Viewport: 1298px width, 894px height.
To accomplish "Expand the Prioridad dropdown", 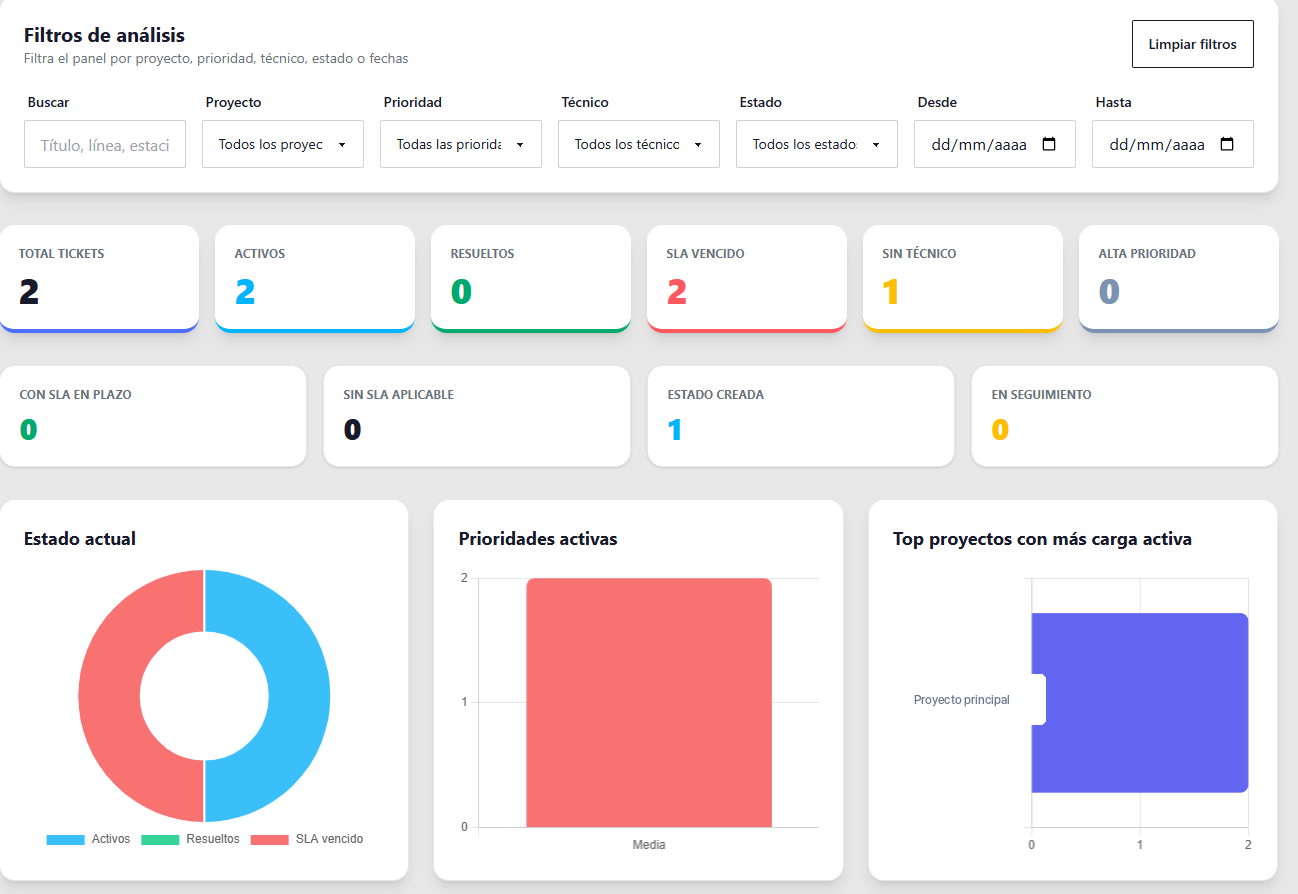I will (x=461, y=144).
